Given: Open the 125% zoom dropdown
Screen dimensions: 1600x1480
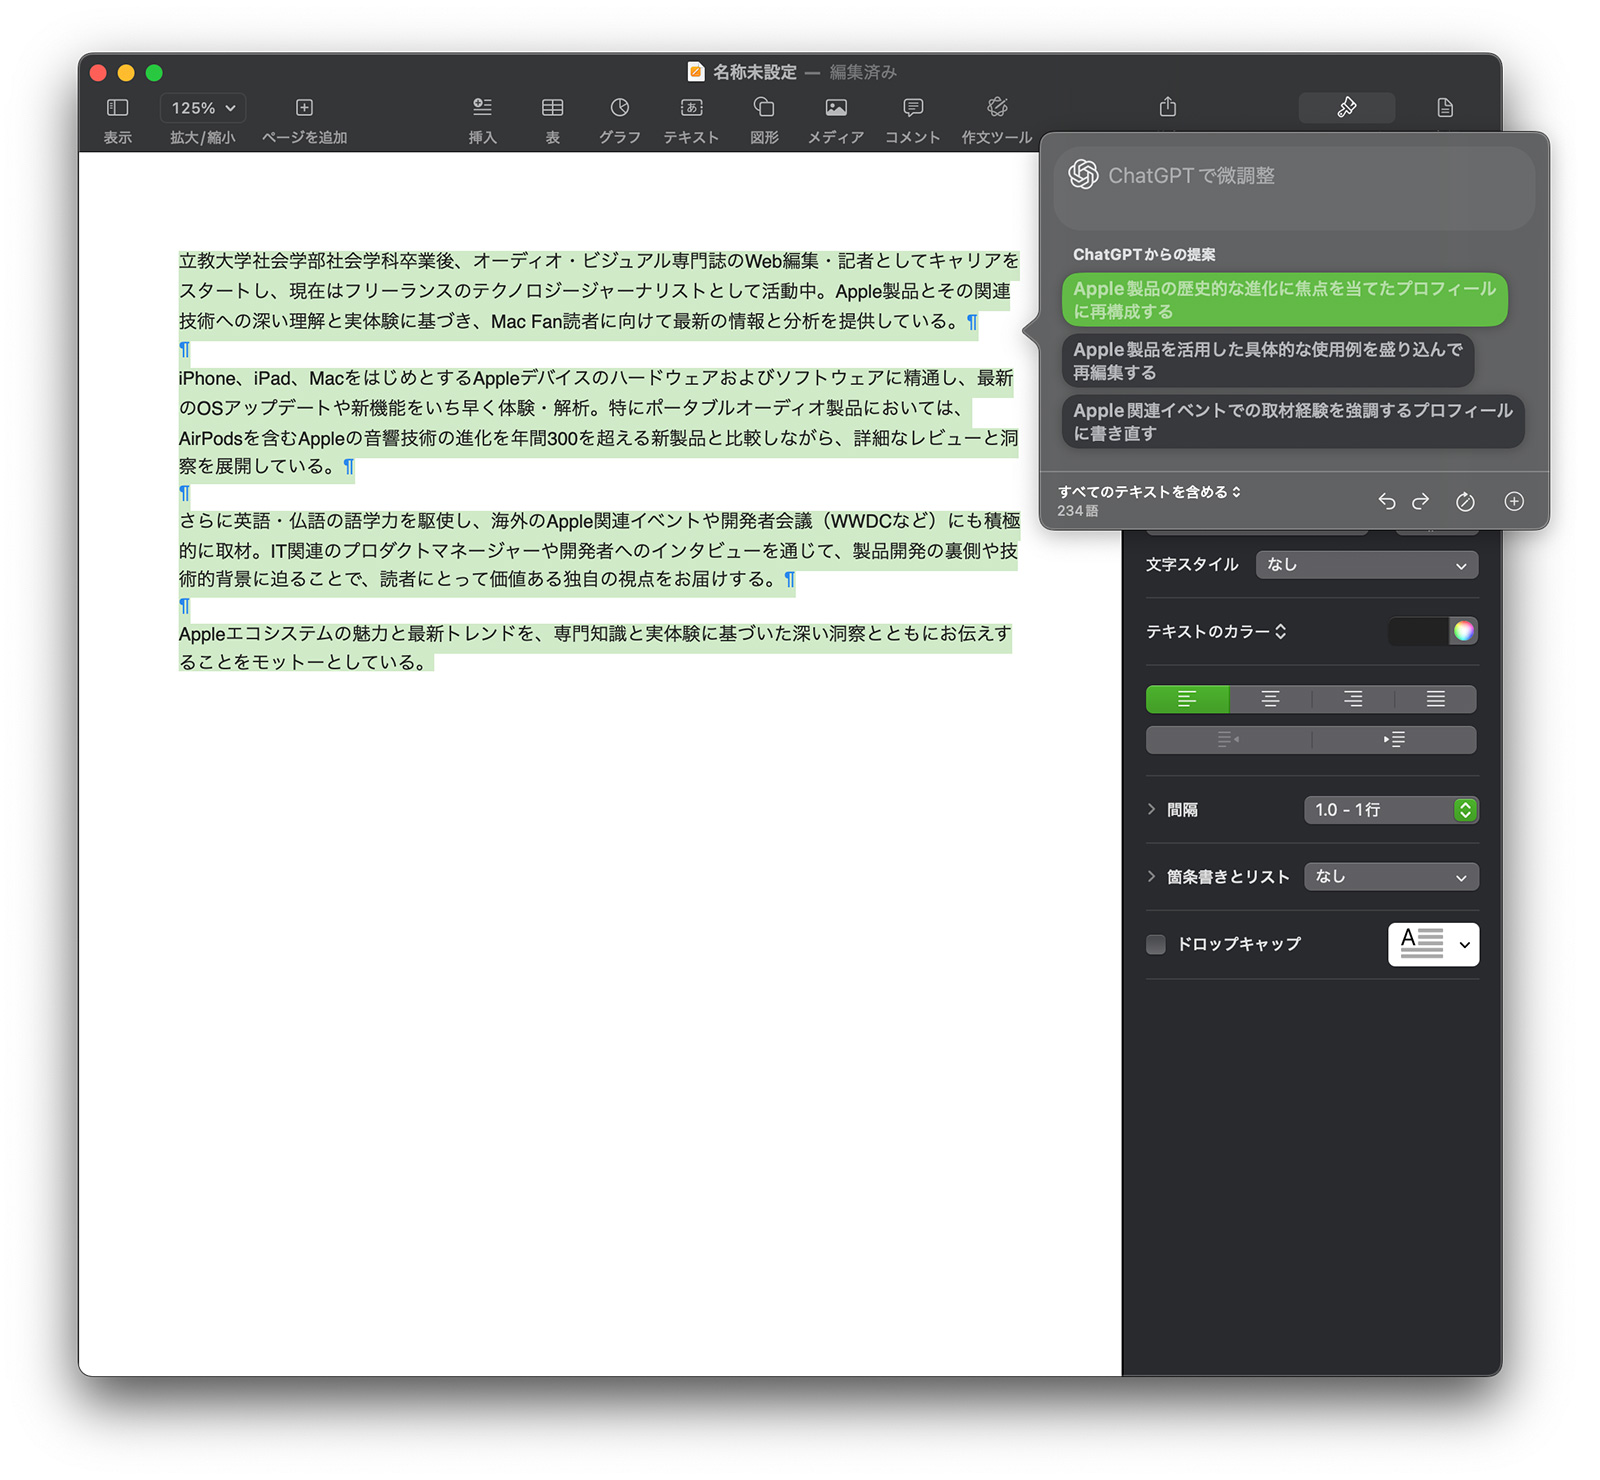Looking at the screenshot, I should (203, 107).
